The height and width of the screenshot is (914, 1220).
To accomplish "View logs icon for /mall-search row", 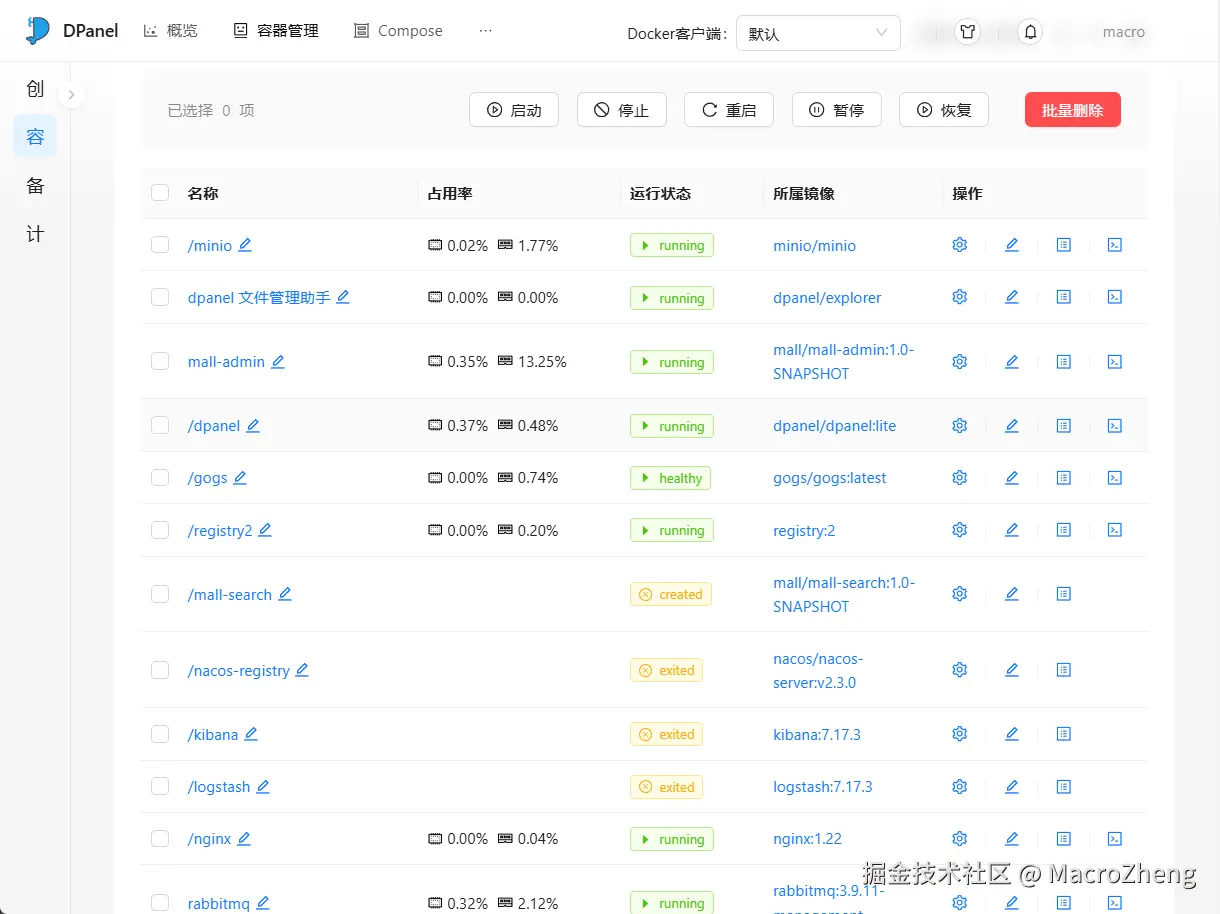I will [x=1064, y=594].
